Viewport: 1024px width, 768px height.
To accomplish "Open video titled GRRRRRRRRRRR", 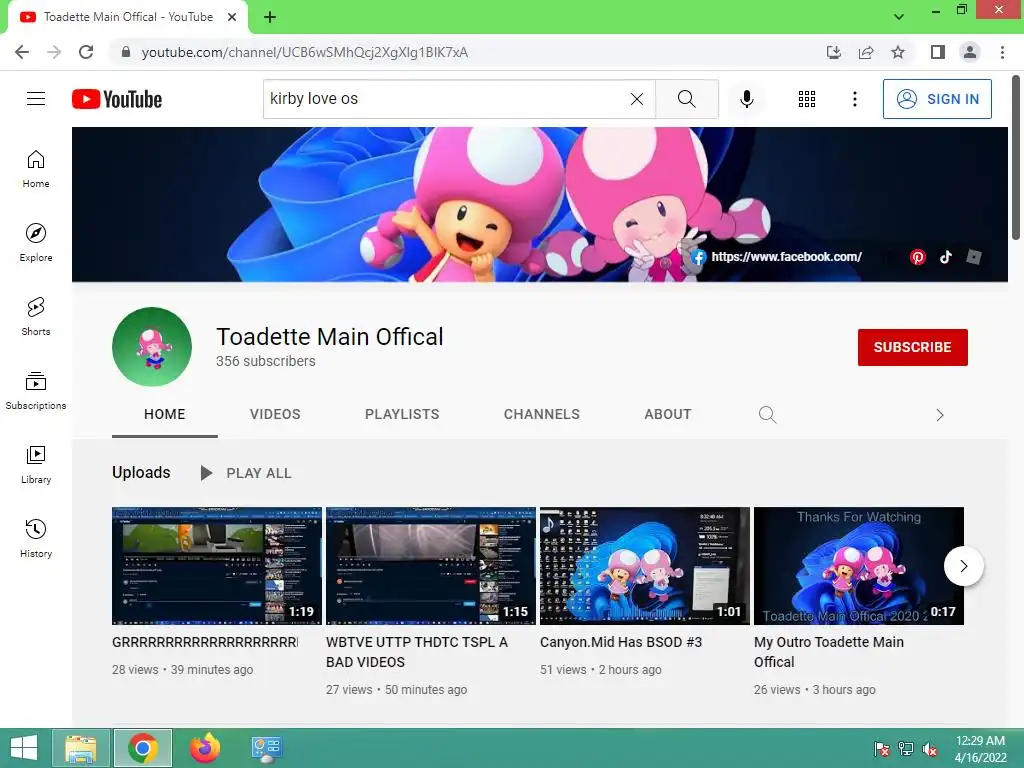I will [205, 642].
